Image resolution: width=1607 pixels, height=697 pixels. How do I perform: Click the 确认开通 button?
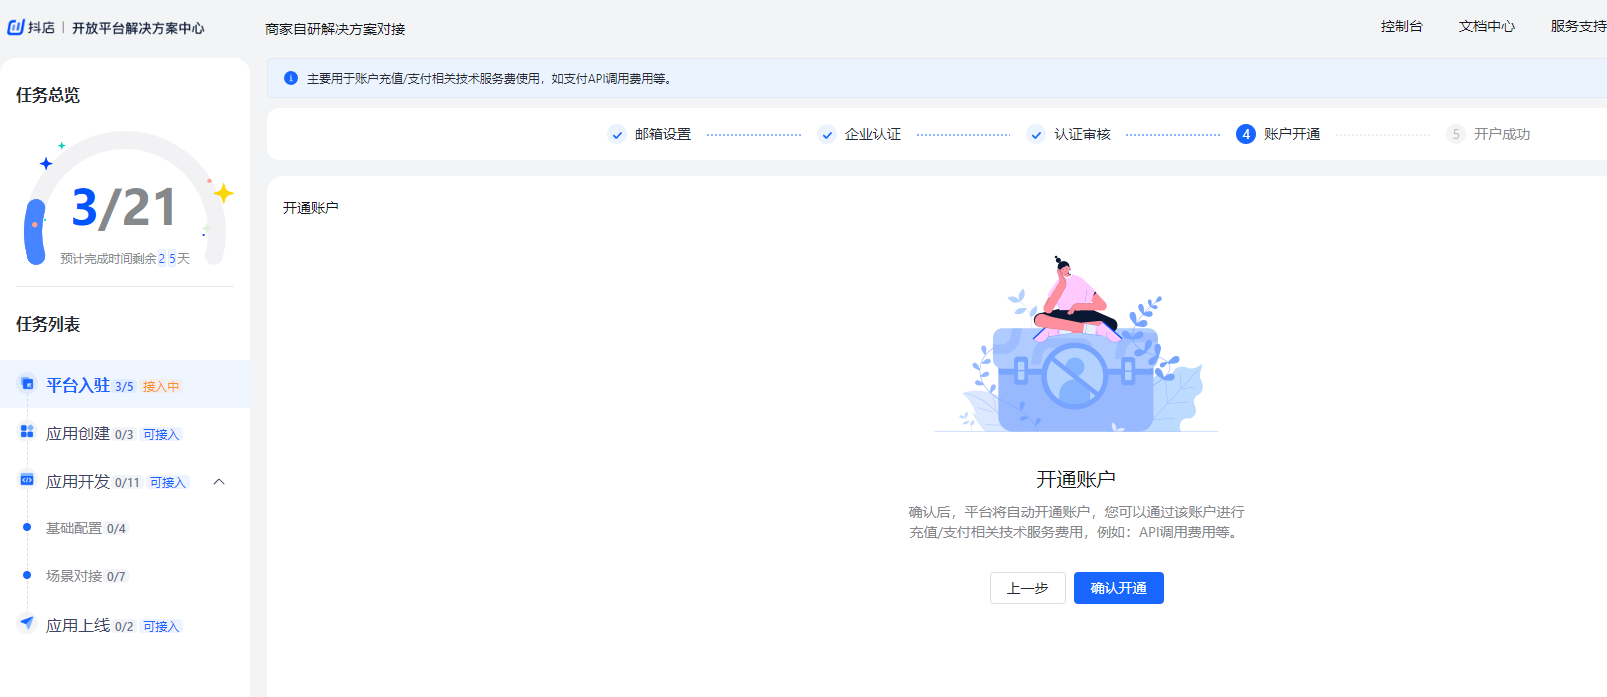[1119, 588]
